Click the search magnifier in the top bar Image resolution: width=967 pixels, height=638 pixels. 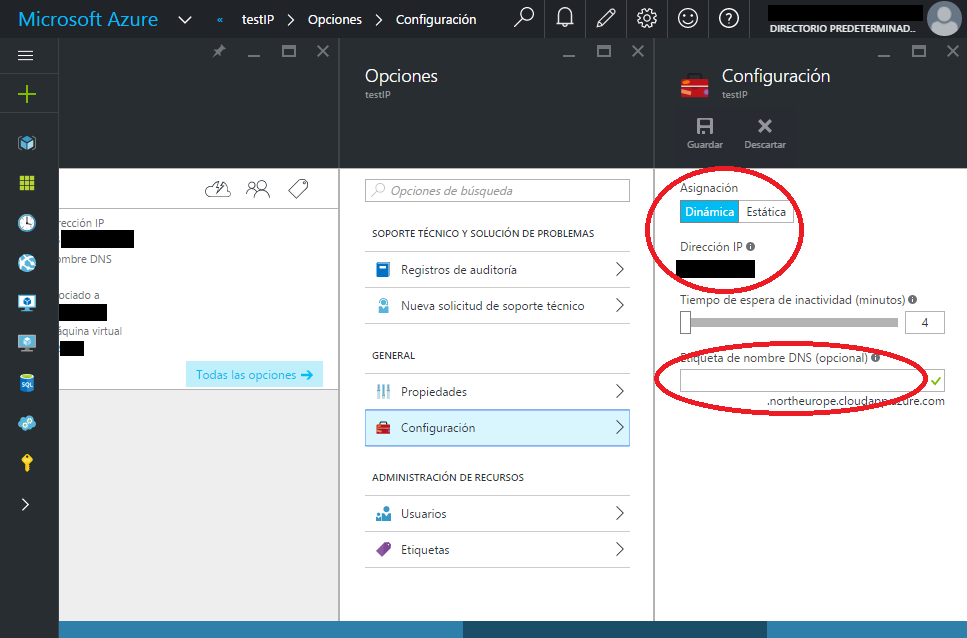coord(524,17)
